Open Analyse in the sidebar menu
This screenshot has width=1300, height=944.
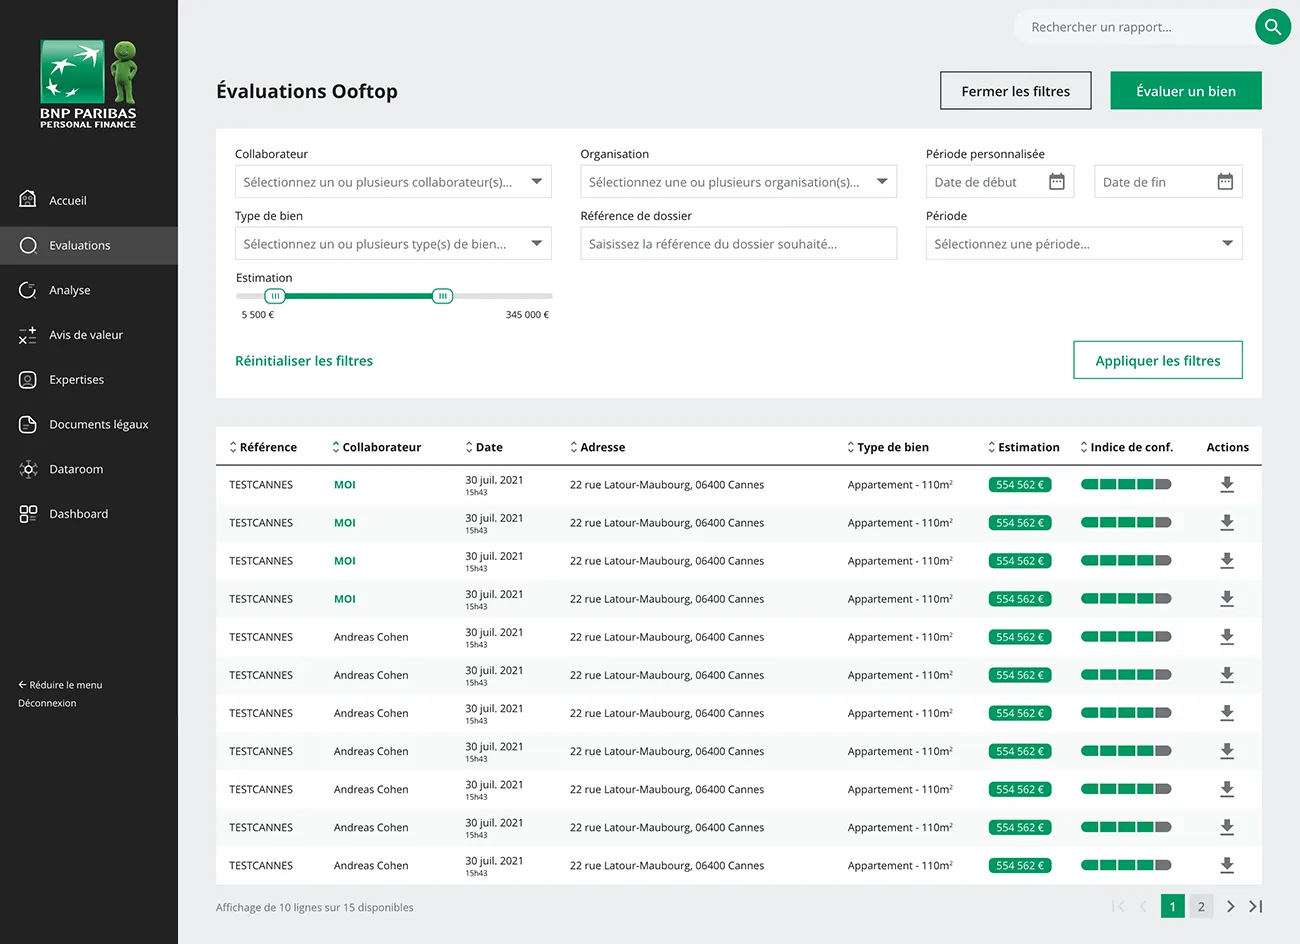pos(70,290)
